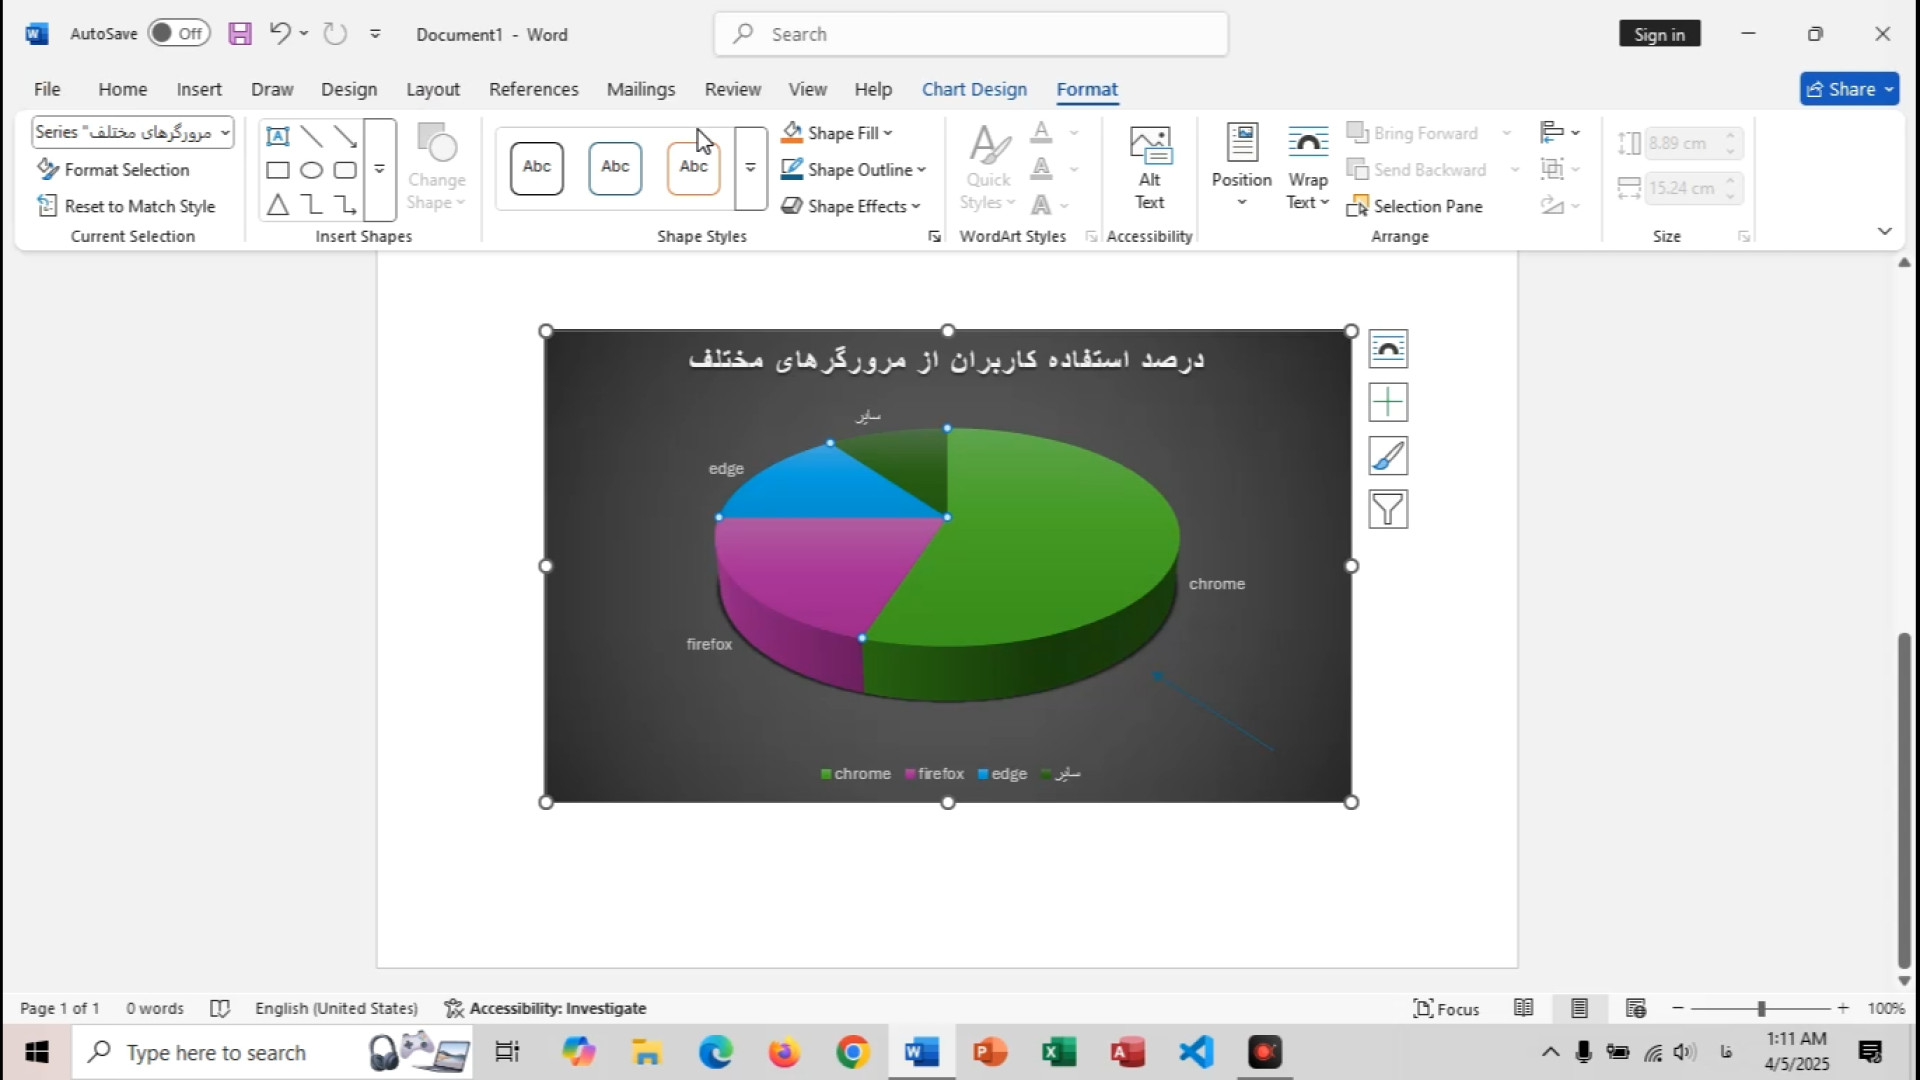Open Shape Effects dropdown

(x=851, y=206)
